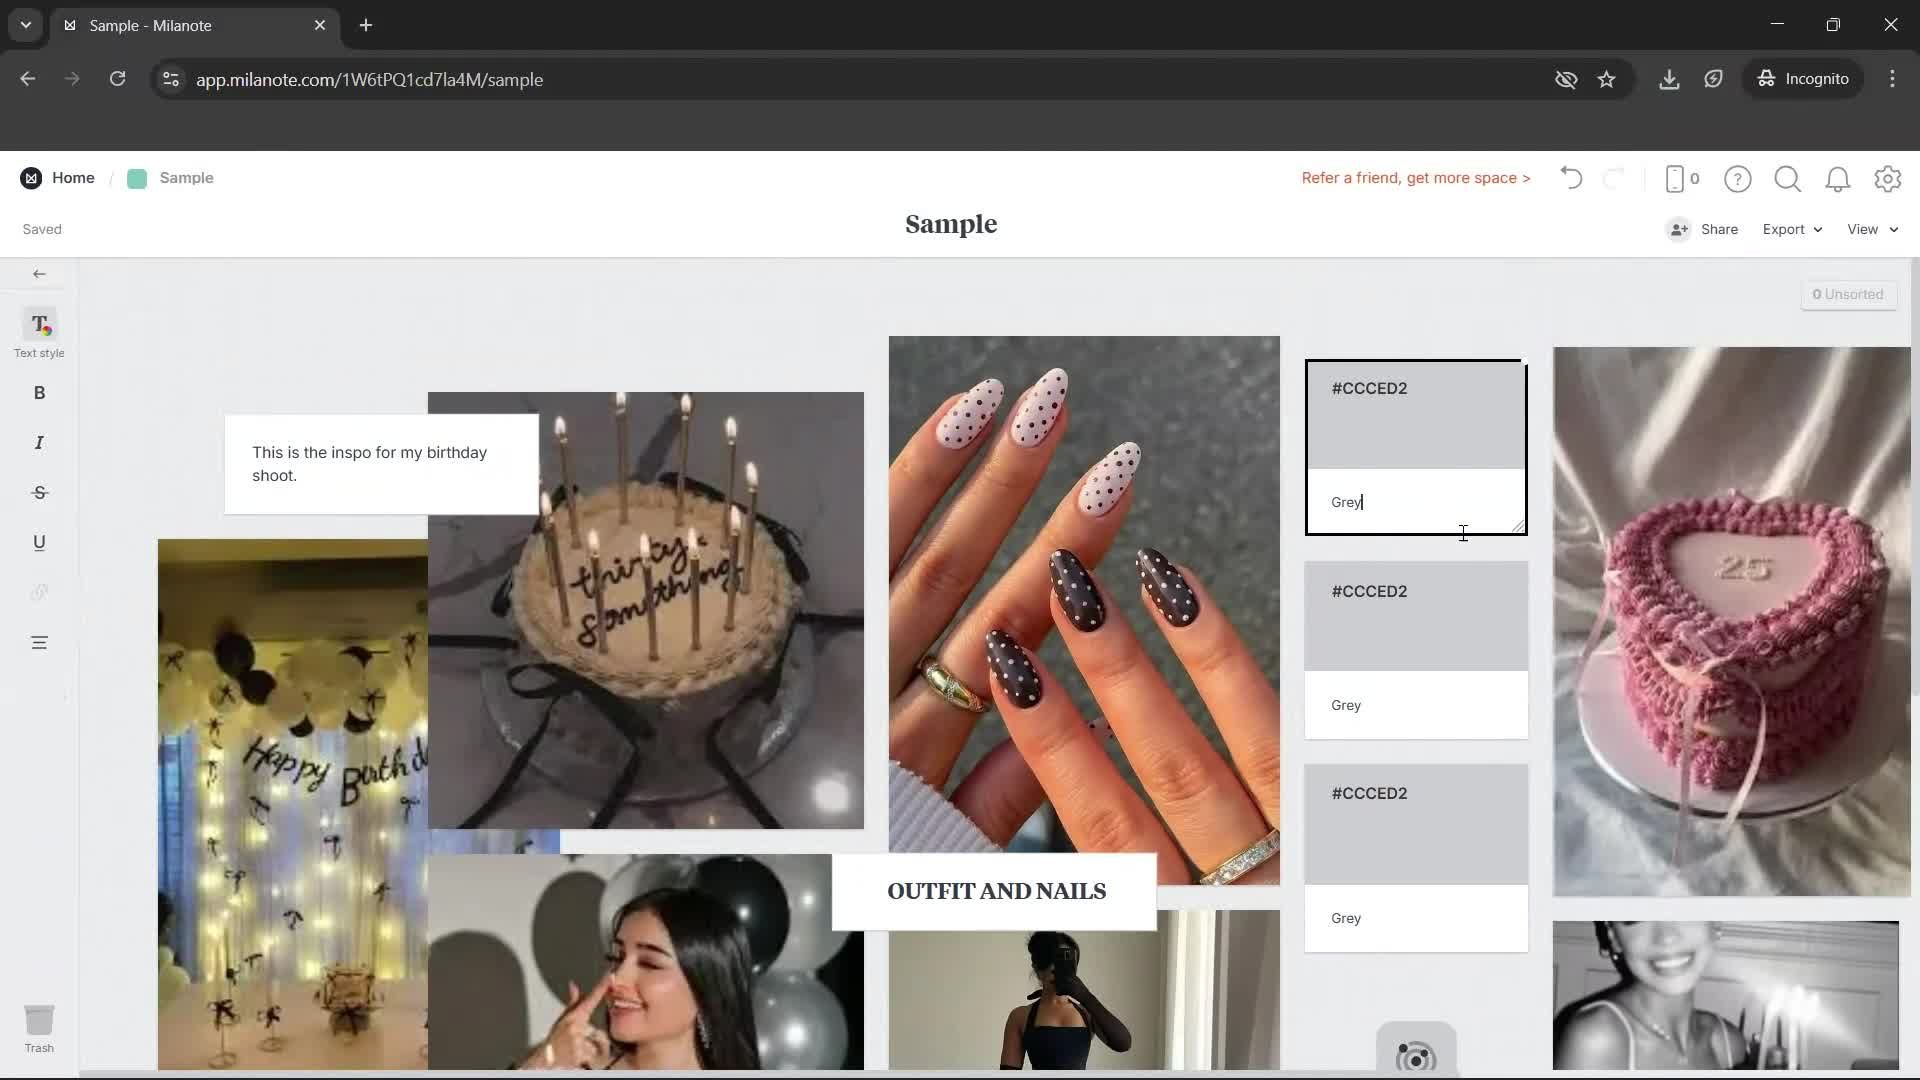Insert a link using the chain icon
The image size is (1920, 1080).
point(39,592)
